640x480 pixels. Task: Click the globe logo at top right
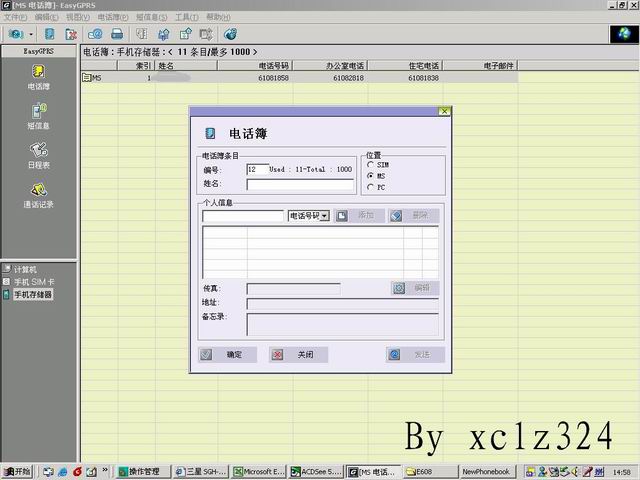(x=624, y=34)
